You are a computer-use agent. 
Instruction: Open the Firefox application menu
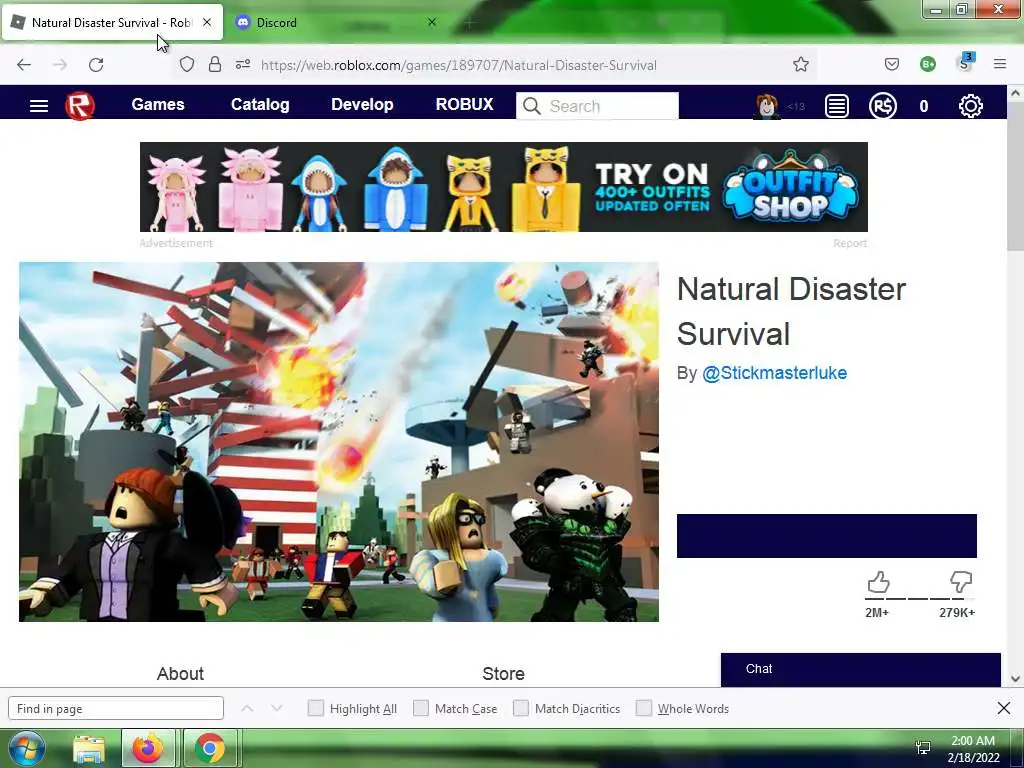(x=1000, y=64)
